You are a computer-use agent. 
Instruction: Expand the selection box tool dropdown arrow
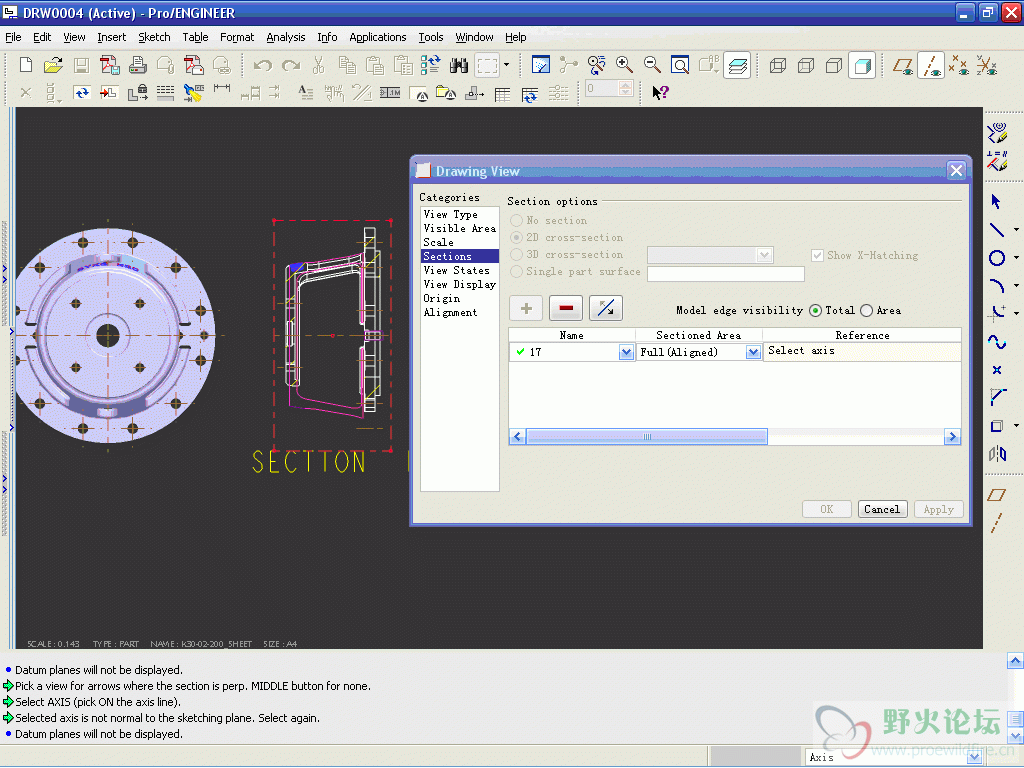click(506, 65)
